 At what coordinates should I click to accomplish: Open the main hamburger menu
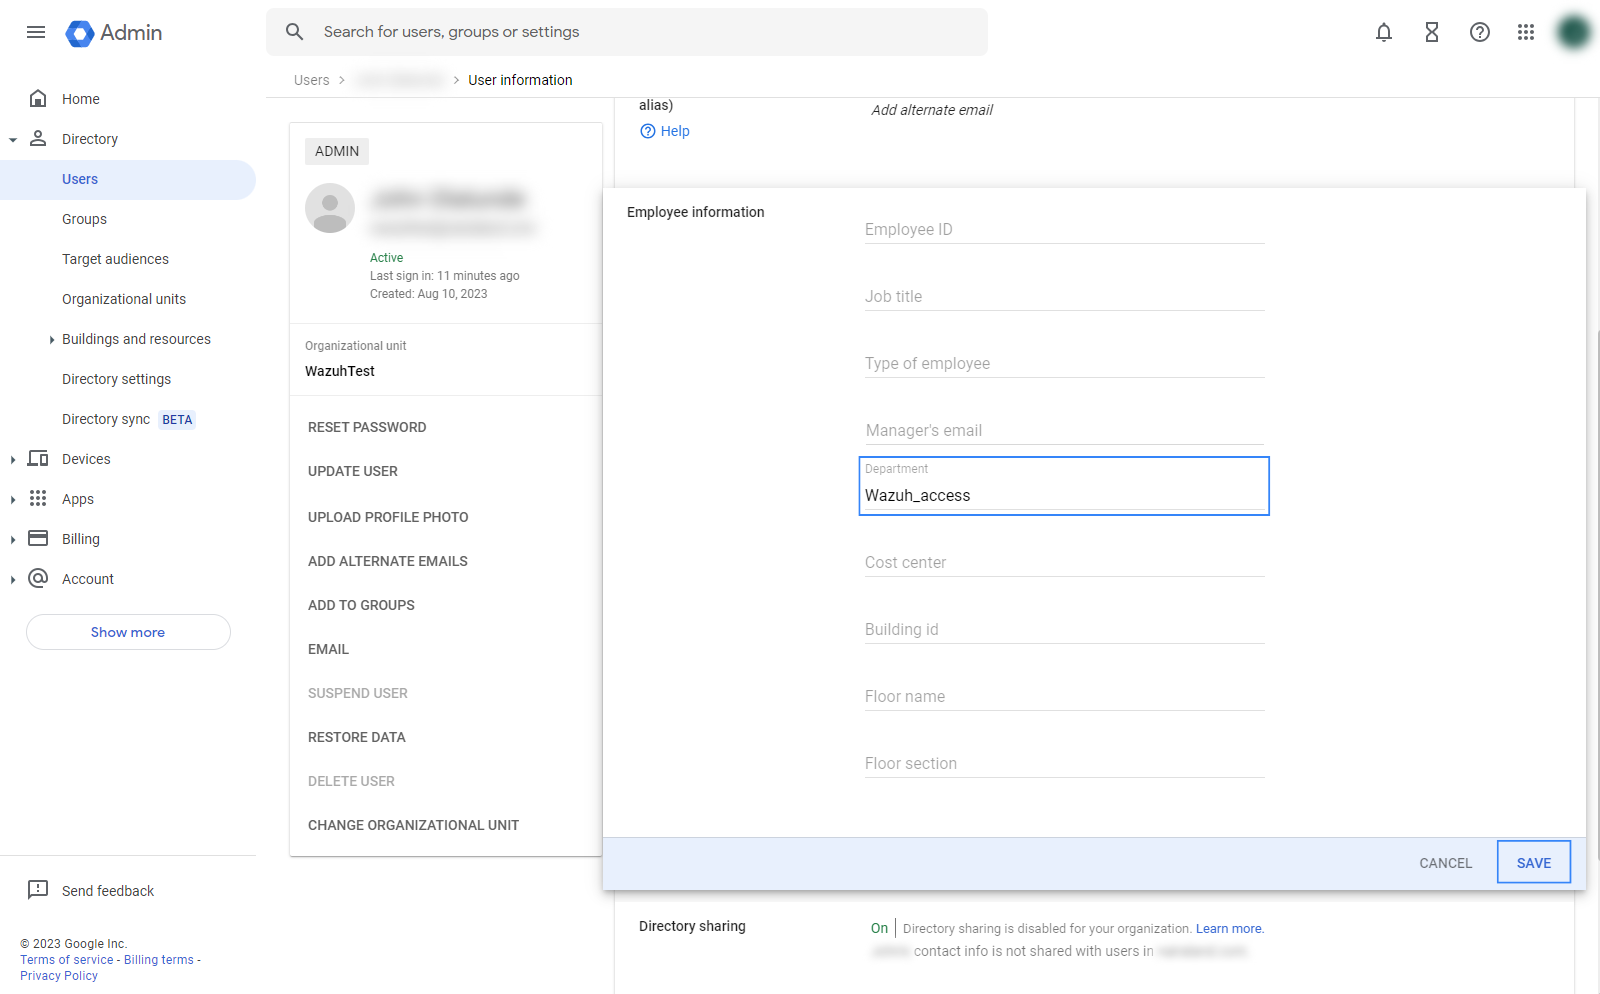[x=36, y=32]
